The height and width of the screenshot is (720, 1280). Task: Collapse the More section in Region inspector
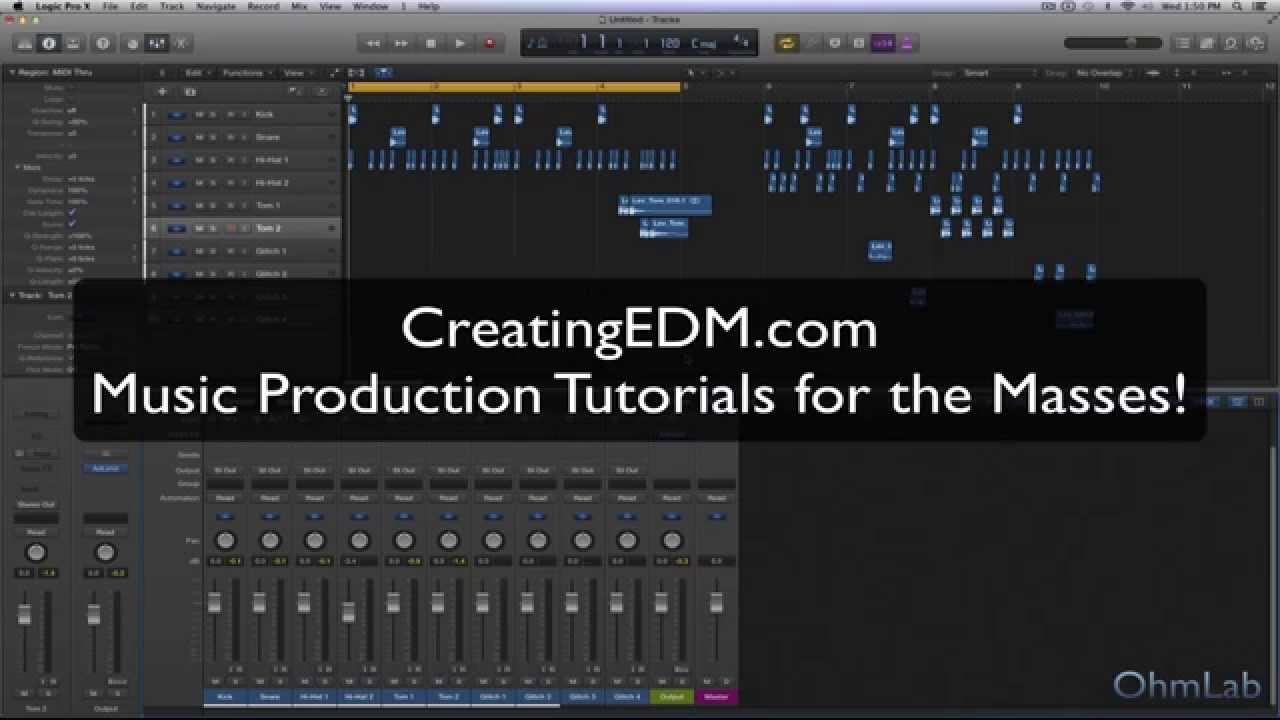19,167
